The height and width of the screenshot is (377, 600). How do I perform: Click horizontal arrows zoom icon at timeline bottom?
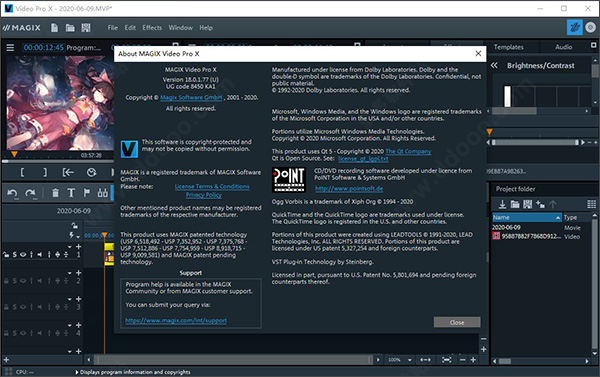(426, 360)
